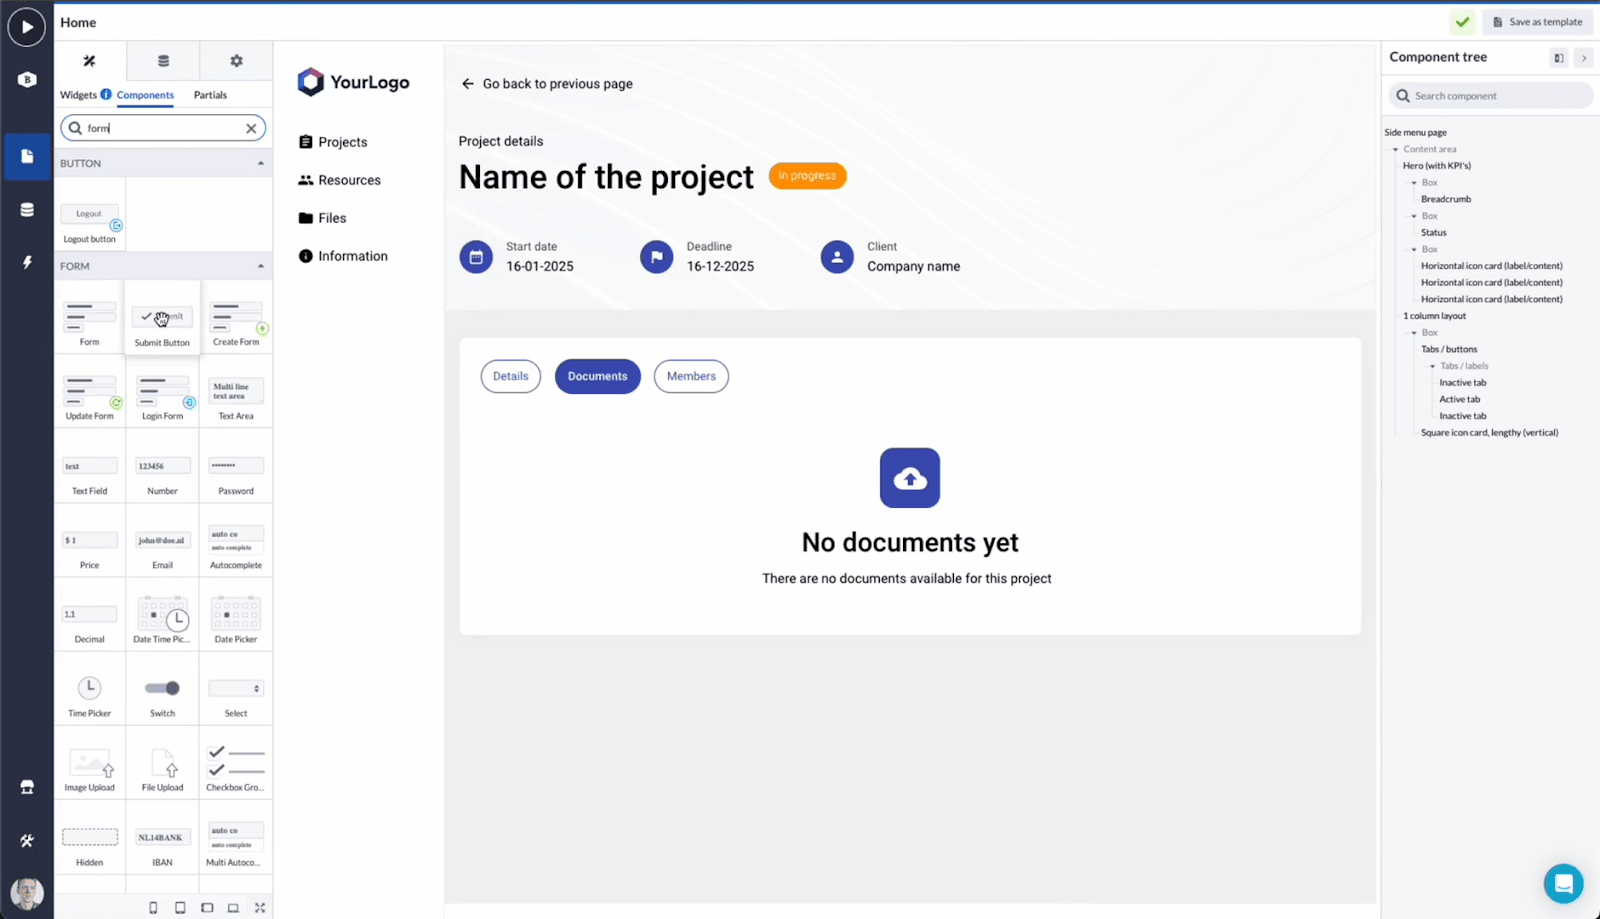Viewport: 1600px width, 919px height.
Task: Open the Widgets tab
Action: coord(79,94)
